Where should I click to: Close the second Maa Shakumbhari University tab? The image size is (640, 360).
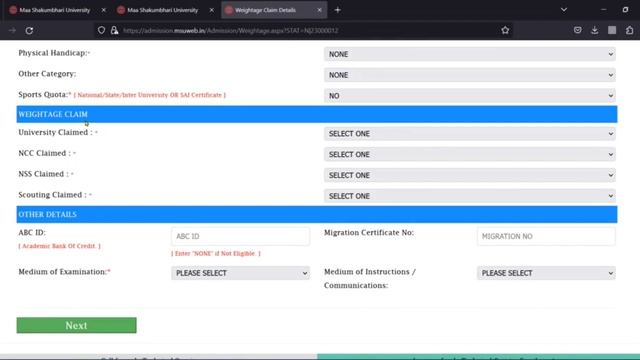[211, 10]
